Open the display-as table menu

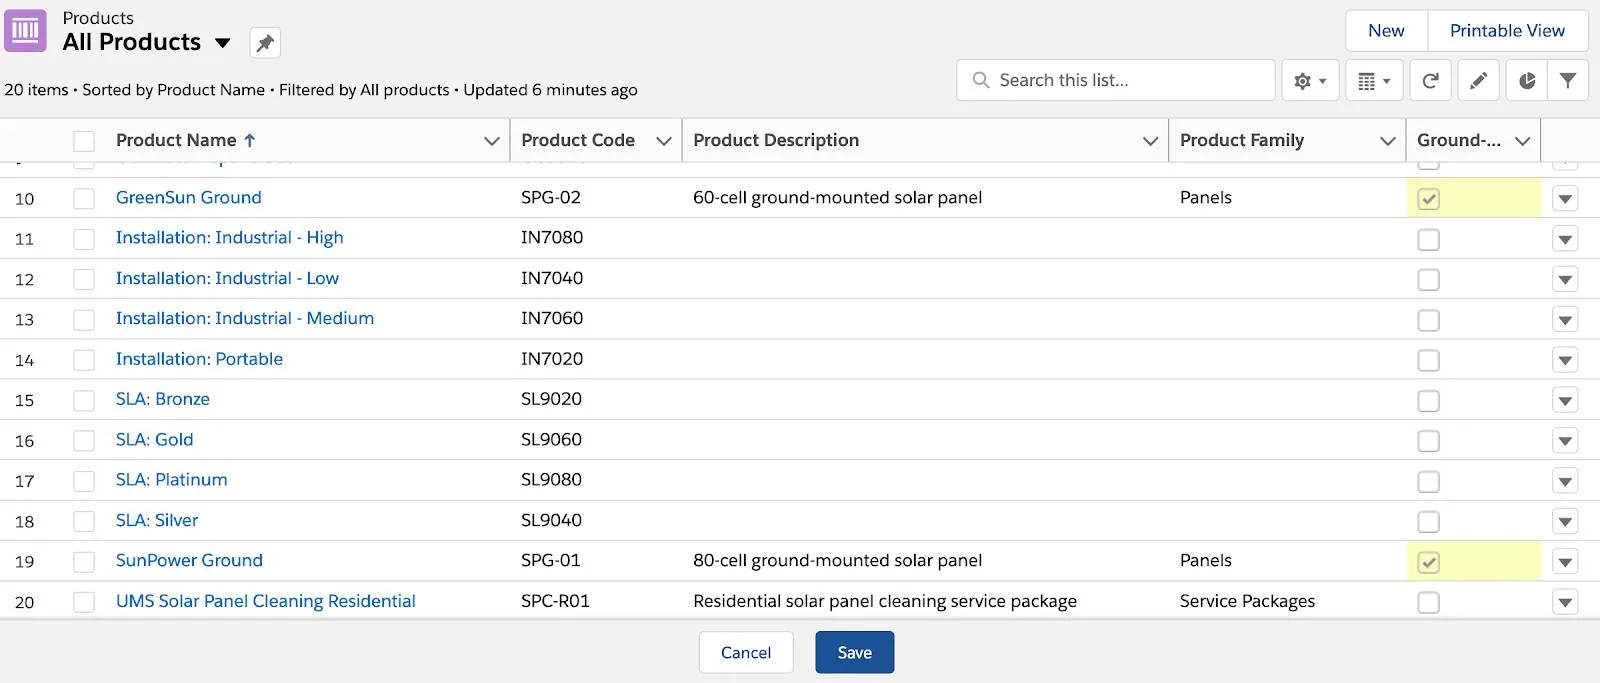click(x=1374, y=81)
